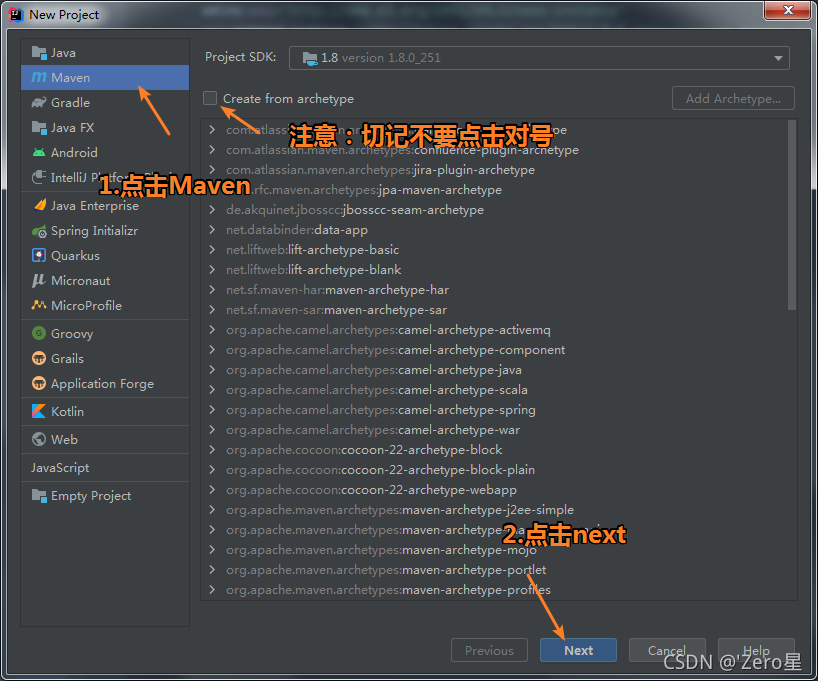This screenshot has width=818, height=681.
Task: Select the Android robot icon
Action: (39, 153)
